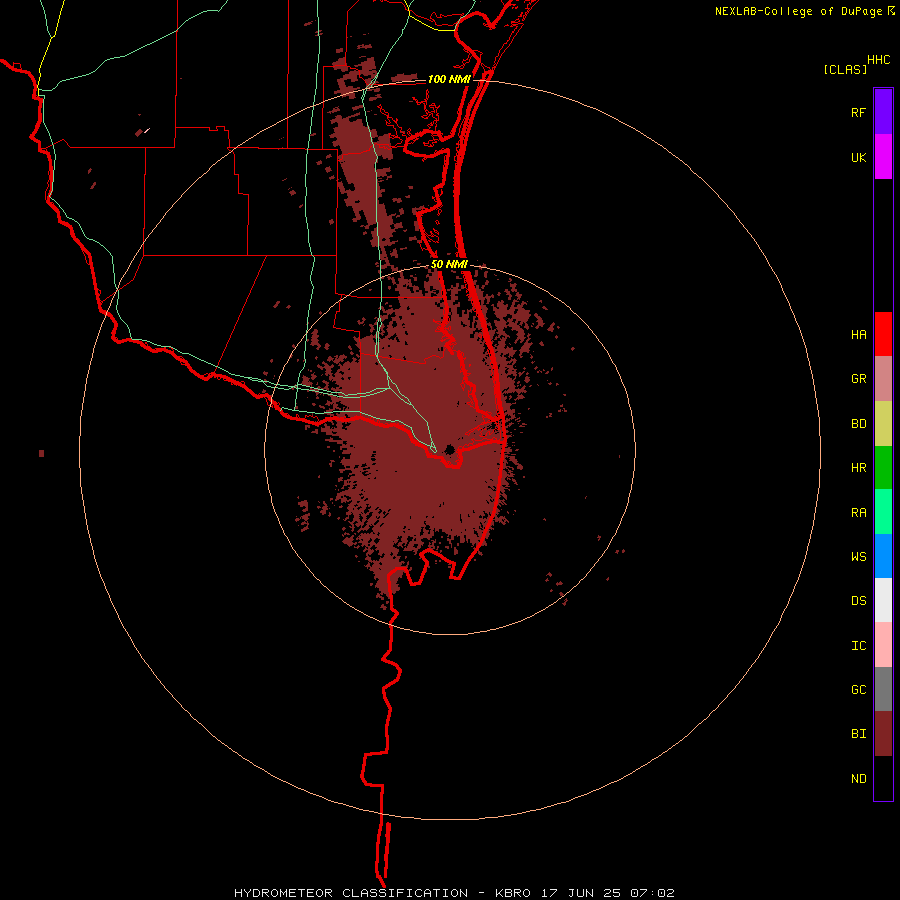The image size is (900, 900).
Task: Click the "GR" legend label
Action: [859, 379]
